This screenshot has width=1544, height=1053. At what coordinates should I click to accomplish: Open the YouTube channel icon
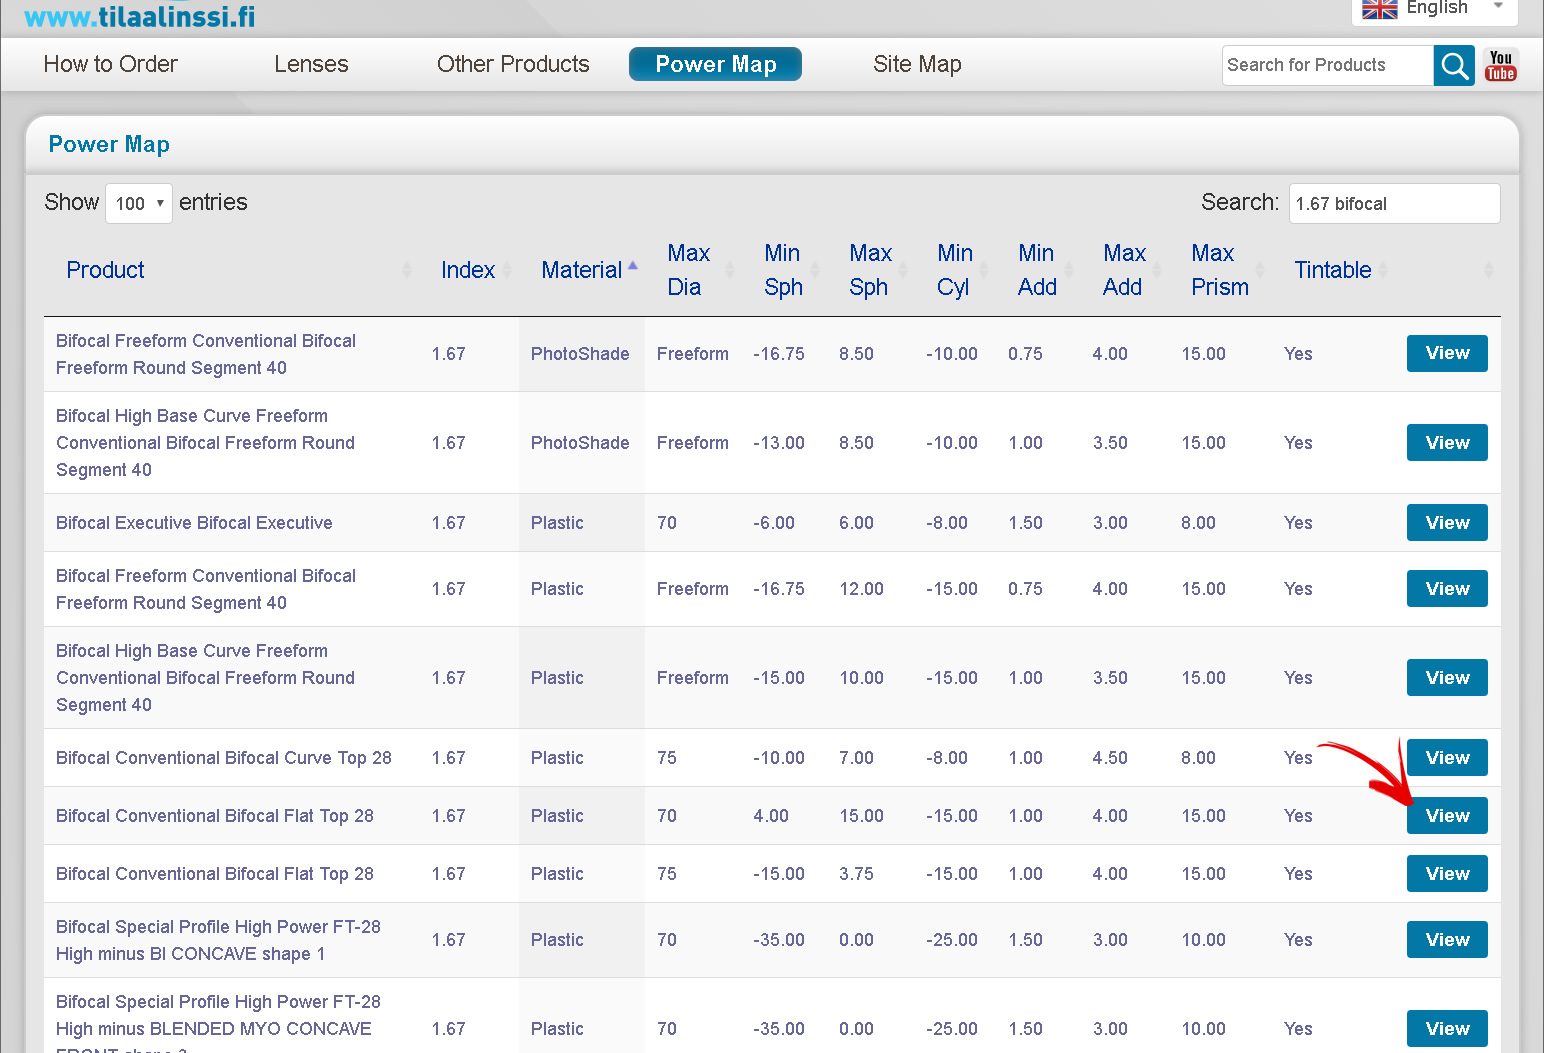click(1500, 66)
